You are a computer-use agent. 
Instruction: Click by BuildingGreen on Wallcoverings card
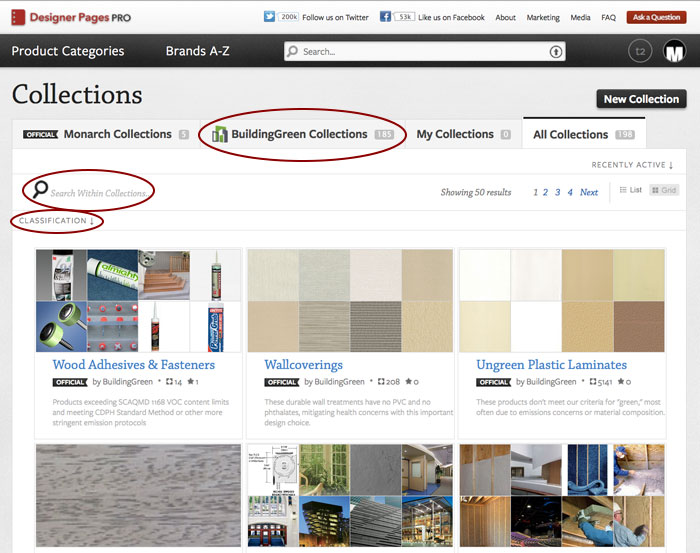pyautogui.click(x=334, y=382)
